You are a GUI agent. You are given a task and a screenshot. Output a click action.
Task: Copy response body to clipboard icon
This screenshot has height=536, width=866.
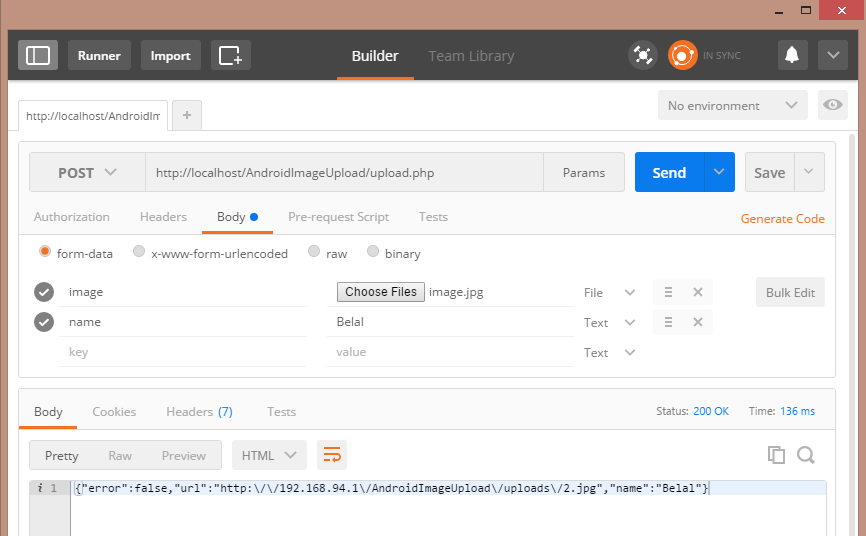click(776, 455)
